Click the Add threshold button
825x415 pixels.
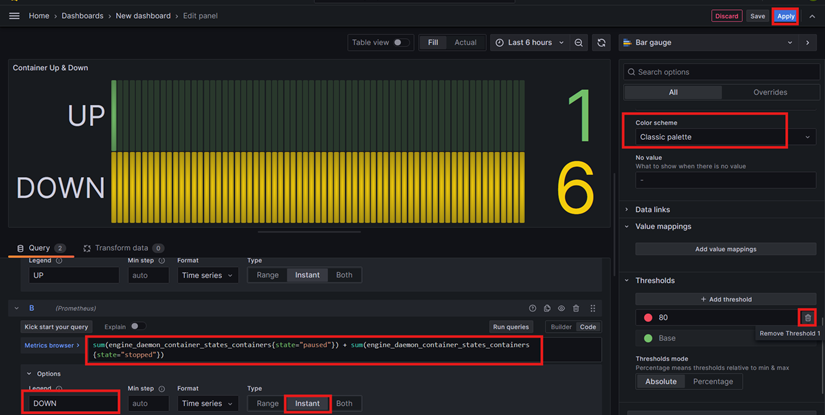coord(726,299)
